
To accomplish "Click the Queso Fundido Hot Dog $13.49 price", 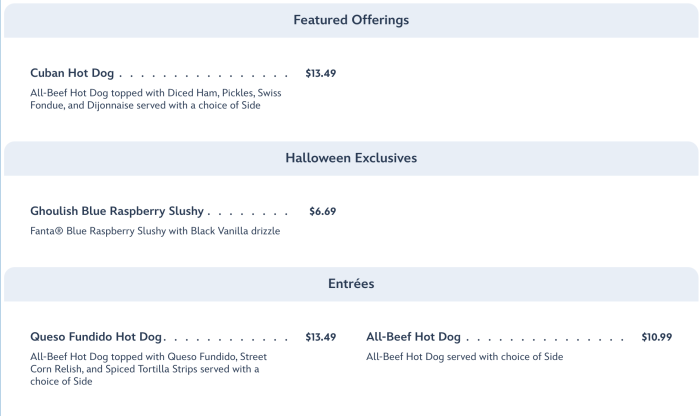I will click(320, 337).
